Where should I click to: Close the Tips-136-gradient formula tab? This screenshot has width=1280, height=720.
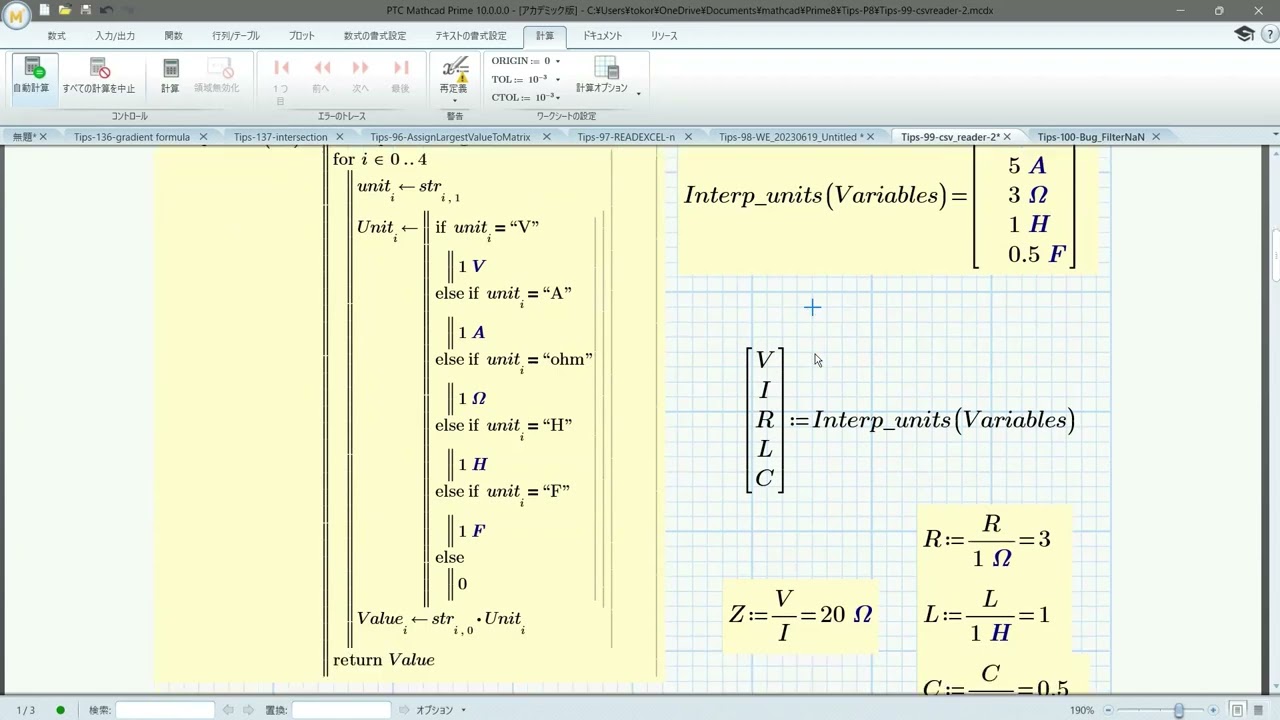point(203,137)
